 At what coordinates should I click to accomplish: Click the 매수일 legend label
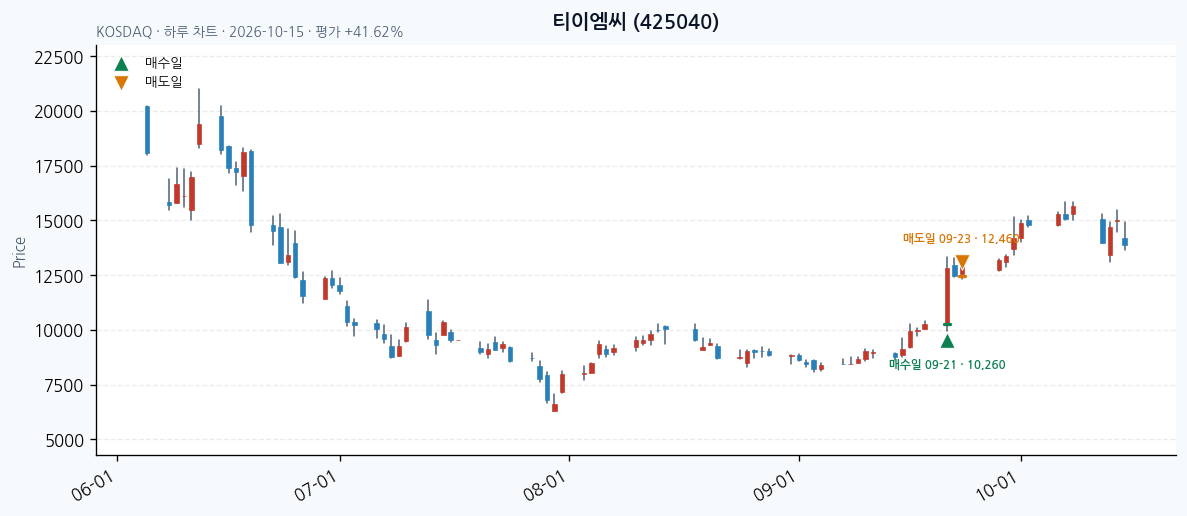(164, 64)
